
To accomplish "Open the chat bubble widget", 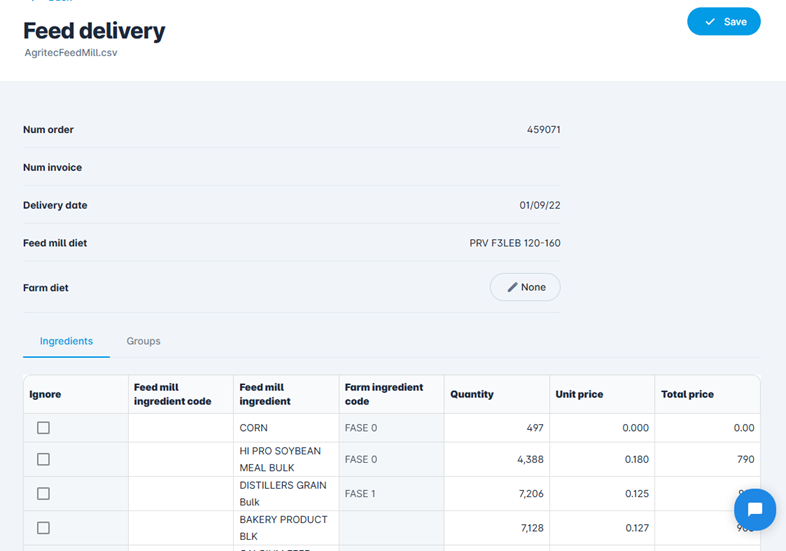I will [754, 509].
